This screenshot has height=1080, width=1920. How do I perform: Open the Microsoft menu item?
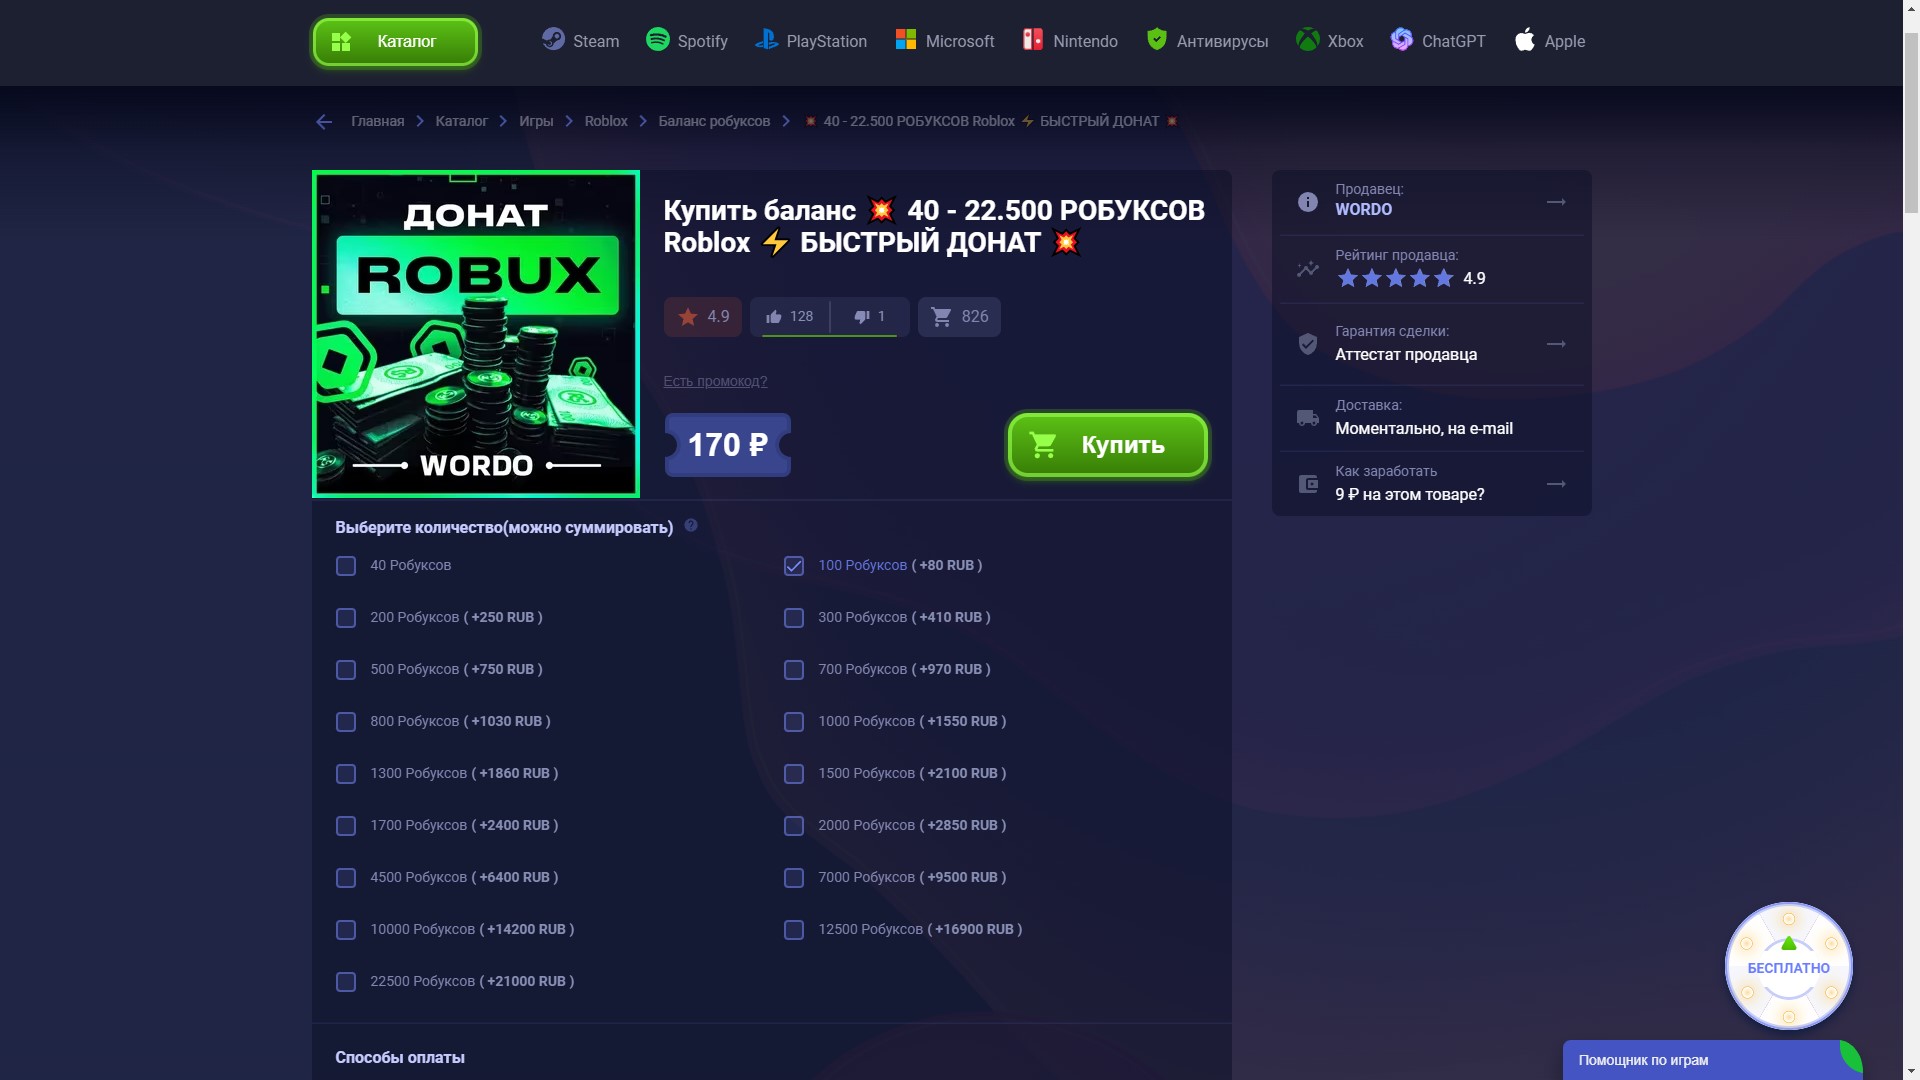click(945, 41)
